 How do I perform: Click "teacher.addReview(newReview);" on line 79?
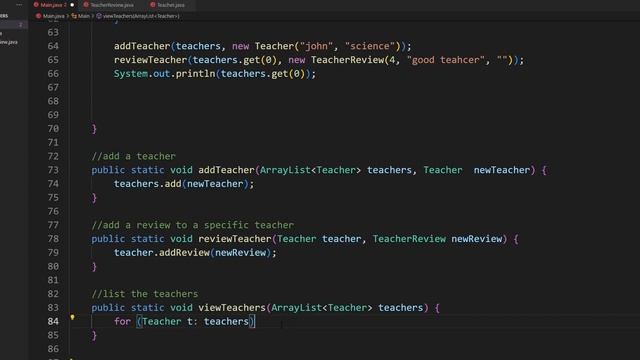click(x=195, y=253)
